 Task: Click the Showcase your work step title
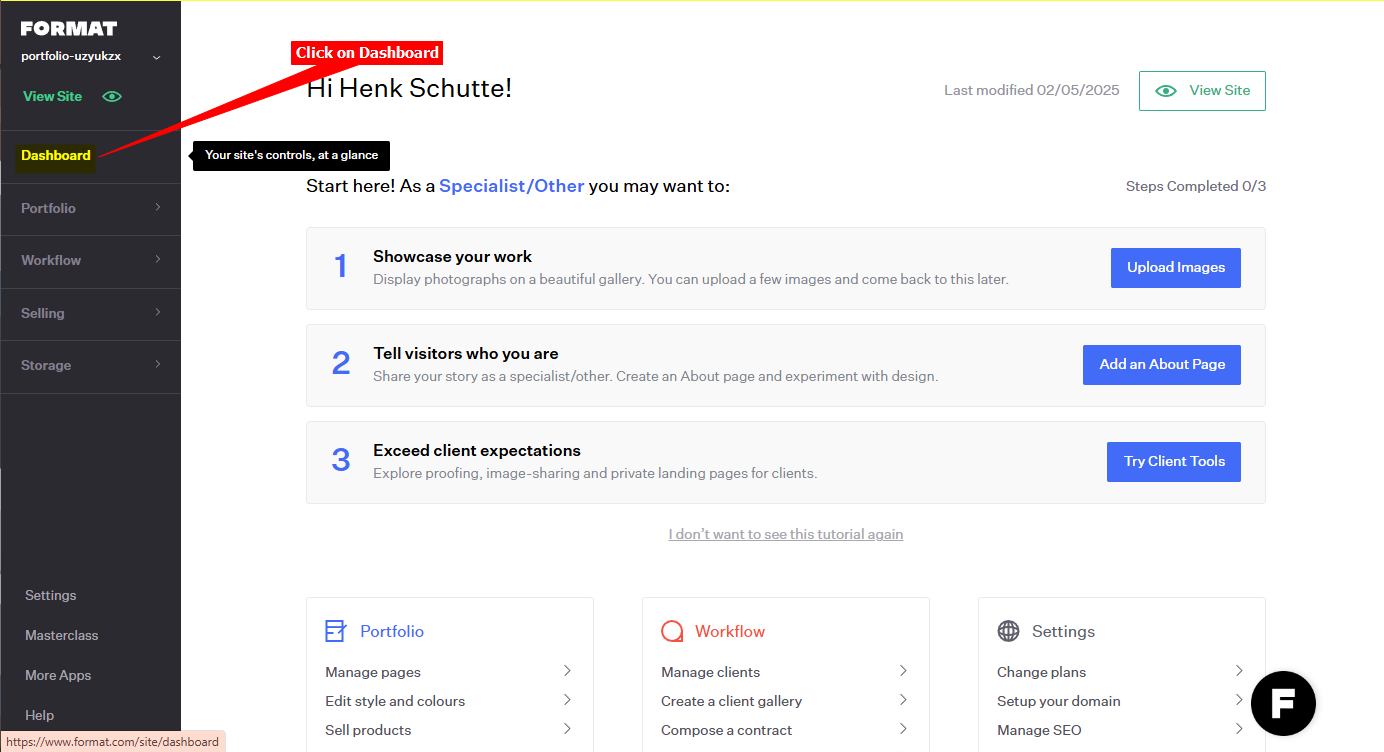point(452,257)
